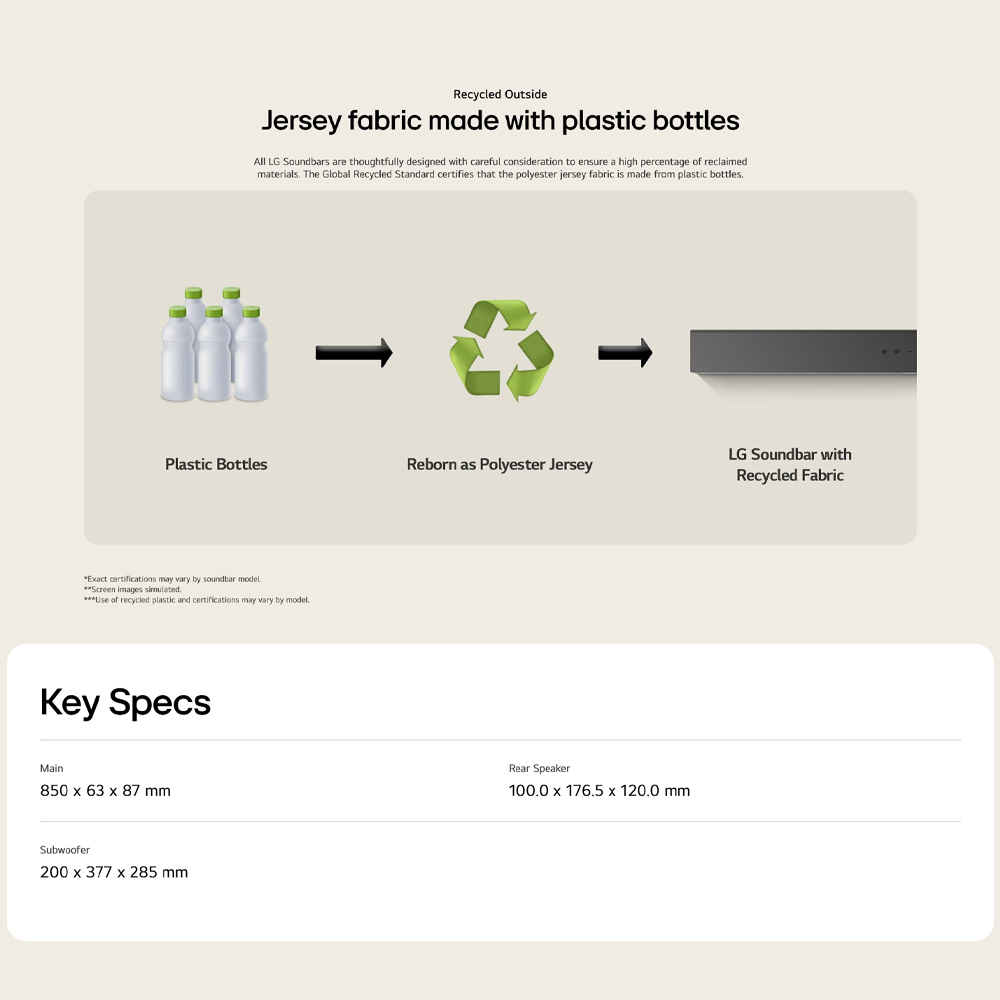The width and height of the screenshot is (1000, 1000).
Task: Click the "Exact certifications may vary" footnote
Action: click(x=172, y=579)
